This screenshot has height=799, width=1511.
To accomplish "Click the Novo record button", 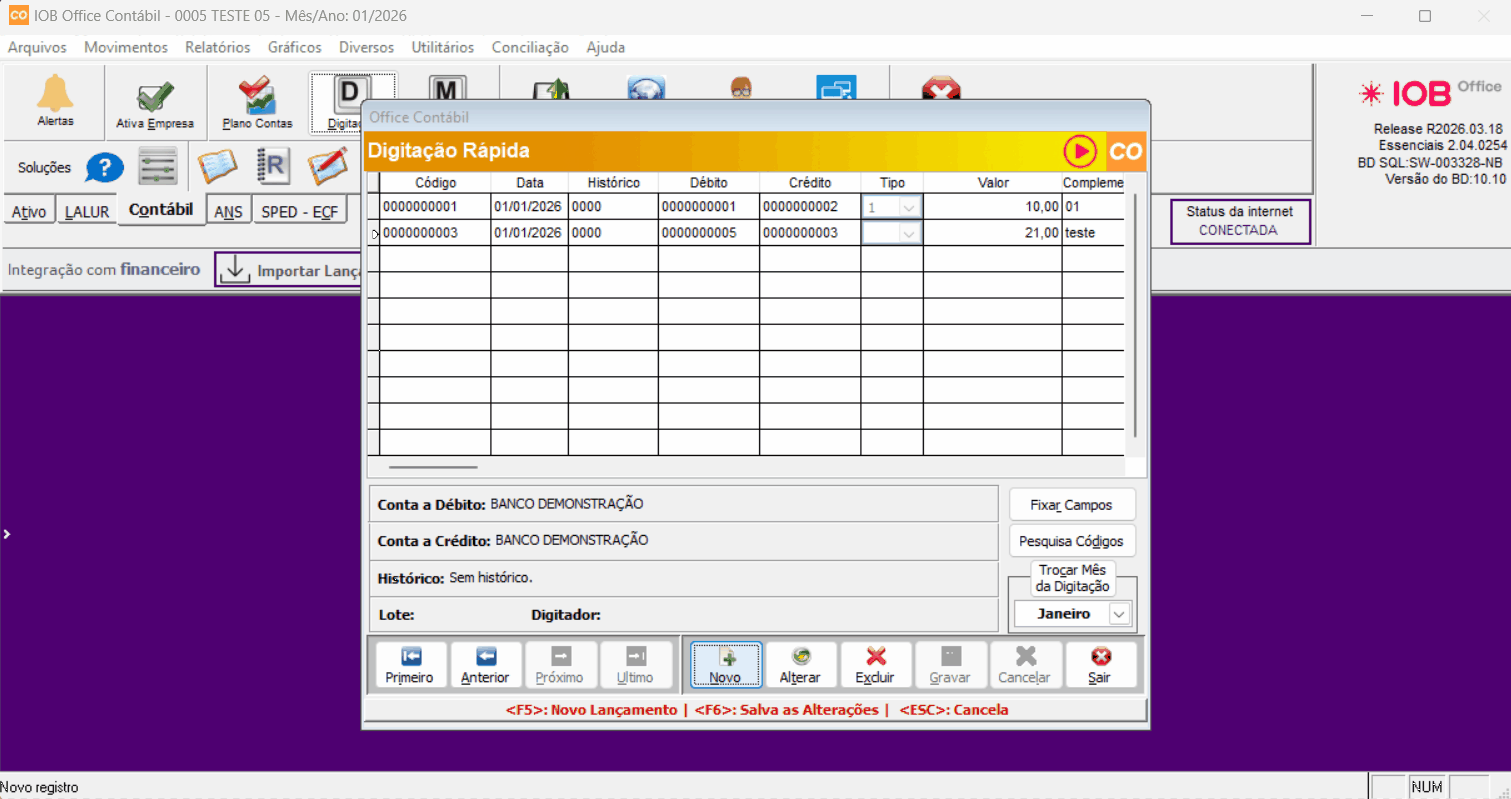I will coord(725,665).
